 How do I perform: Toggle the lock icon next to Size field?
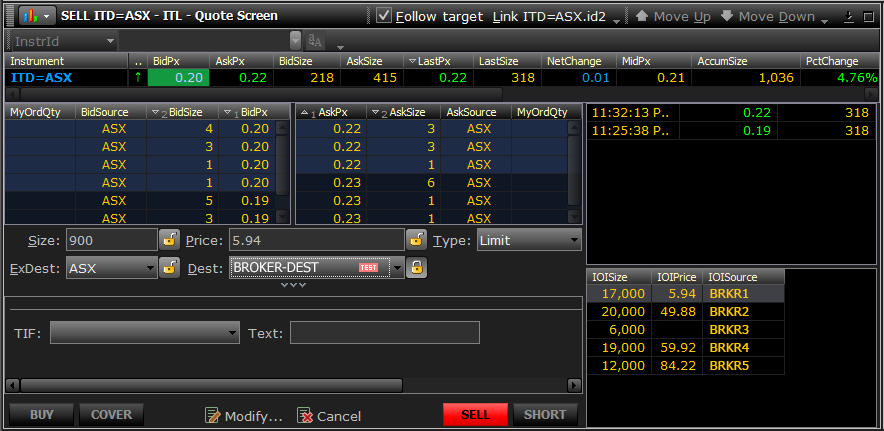169,240
